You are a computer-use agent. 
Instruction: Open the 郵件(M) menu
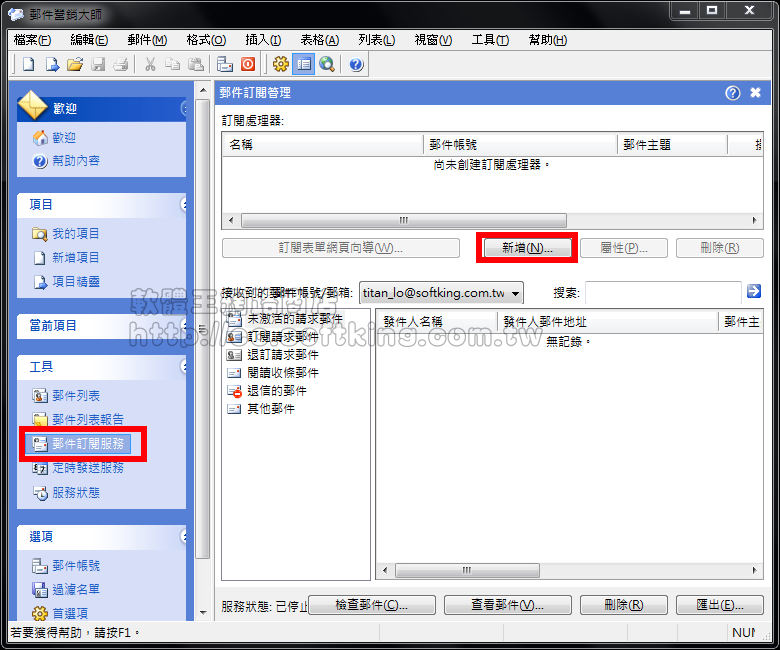click(x=147, y=40)
